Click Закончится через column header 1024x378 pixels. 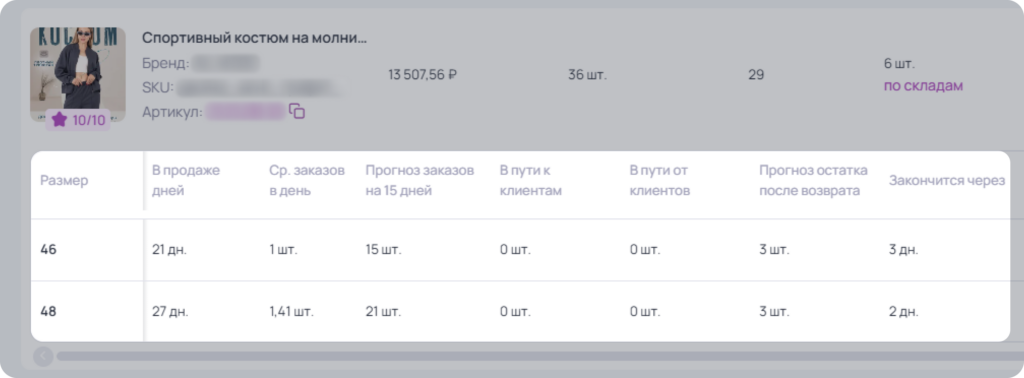tap(946, 181)
